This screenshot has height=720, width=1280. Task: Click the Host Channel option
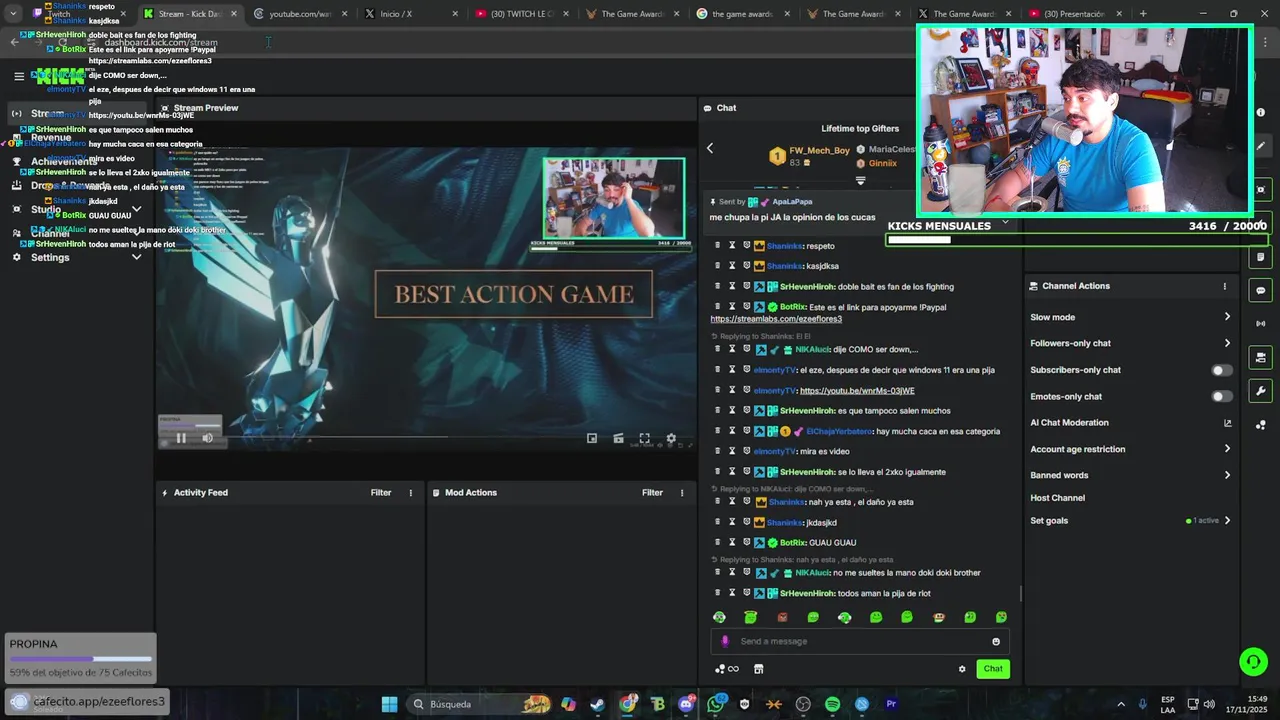coord(1057,498)
